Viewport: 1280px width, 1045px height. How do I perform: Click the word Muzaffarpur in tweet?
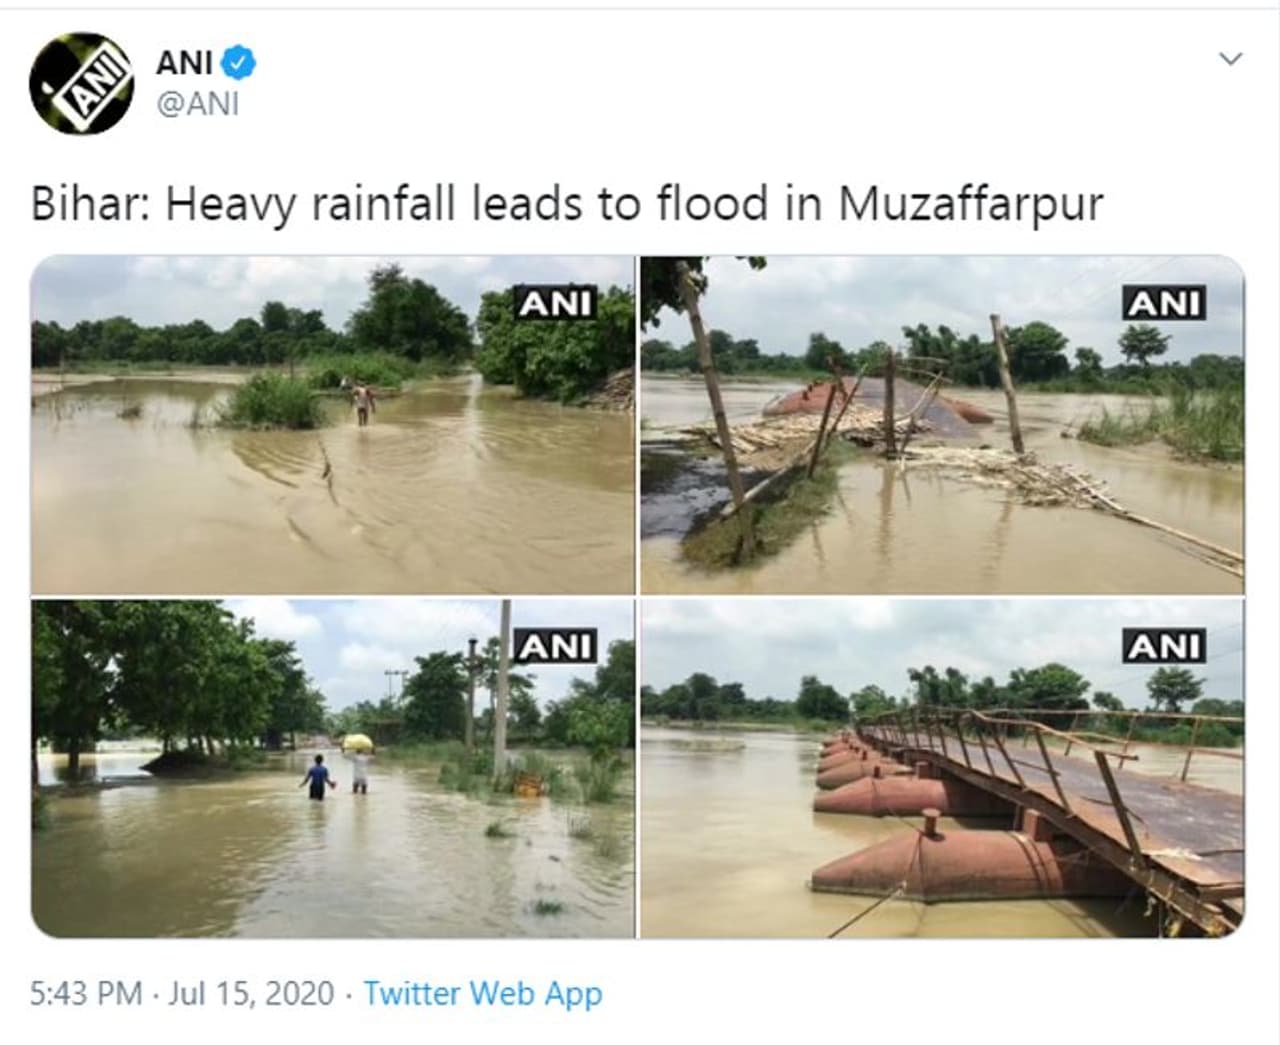[970, 205]
